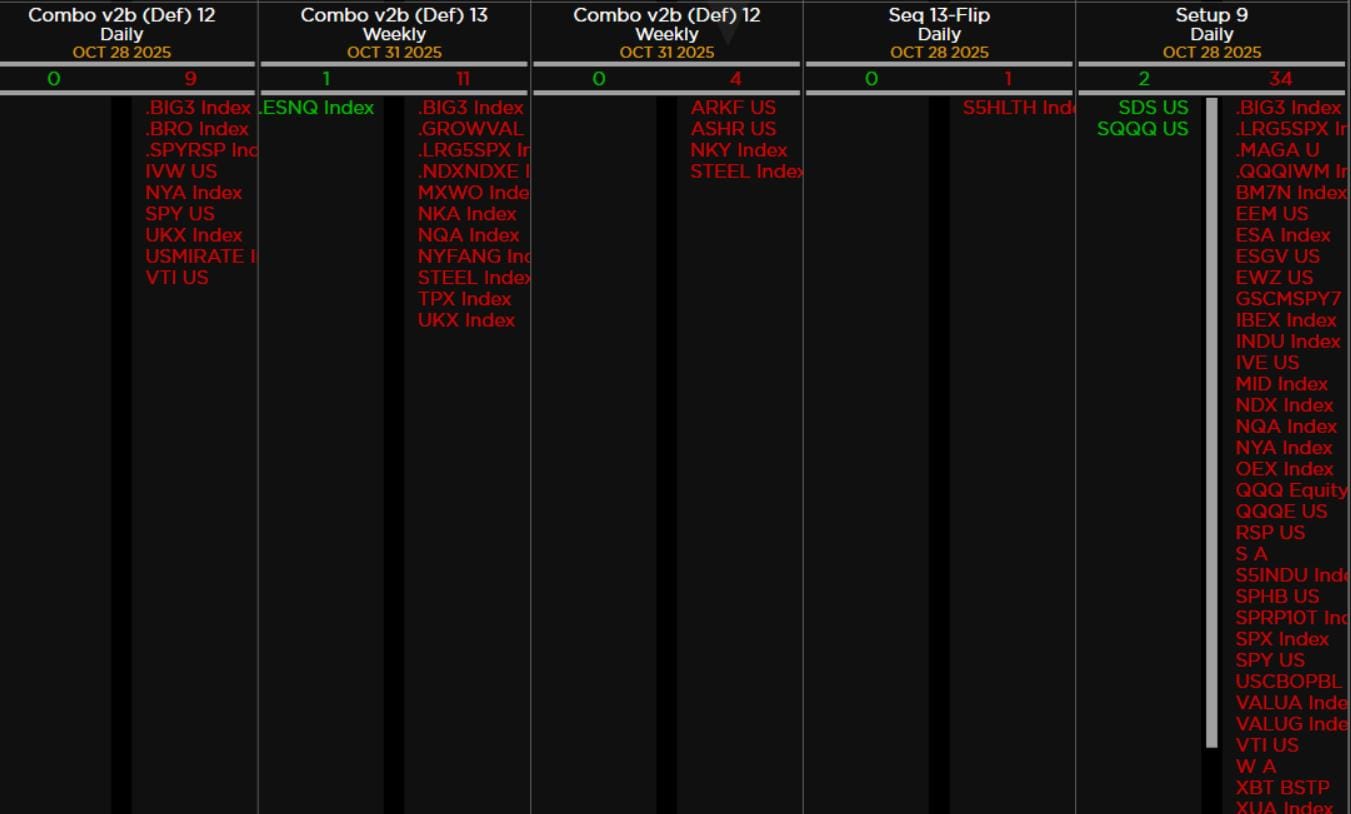Click the IBEX Index ticker

tap(1286, 320)
